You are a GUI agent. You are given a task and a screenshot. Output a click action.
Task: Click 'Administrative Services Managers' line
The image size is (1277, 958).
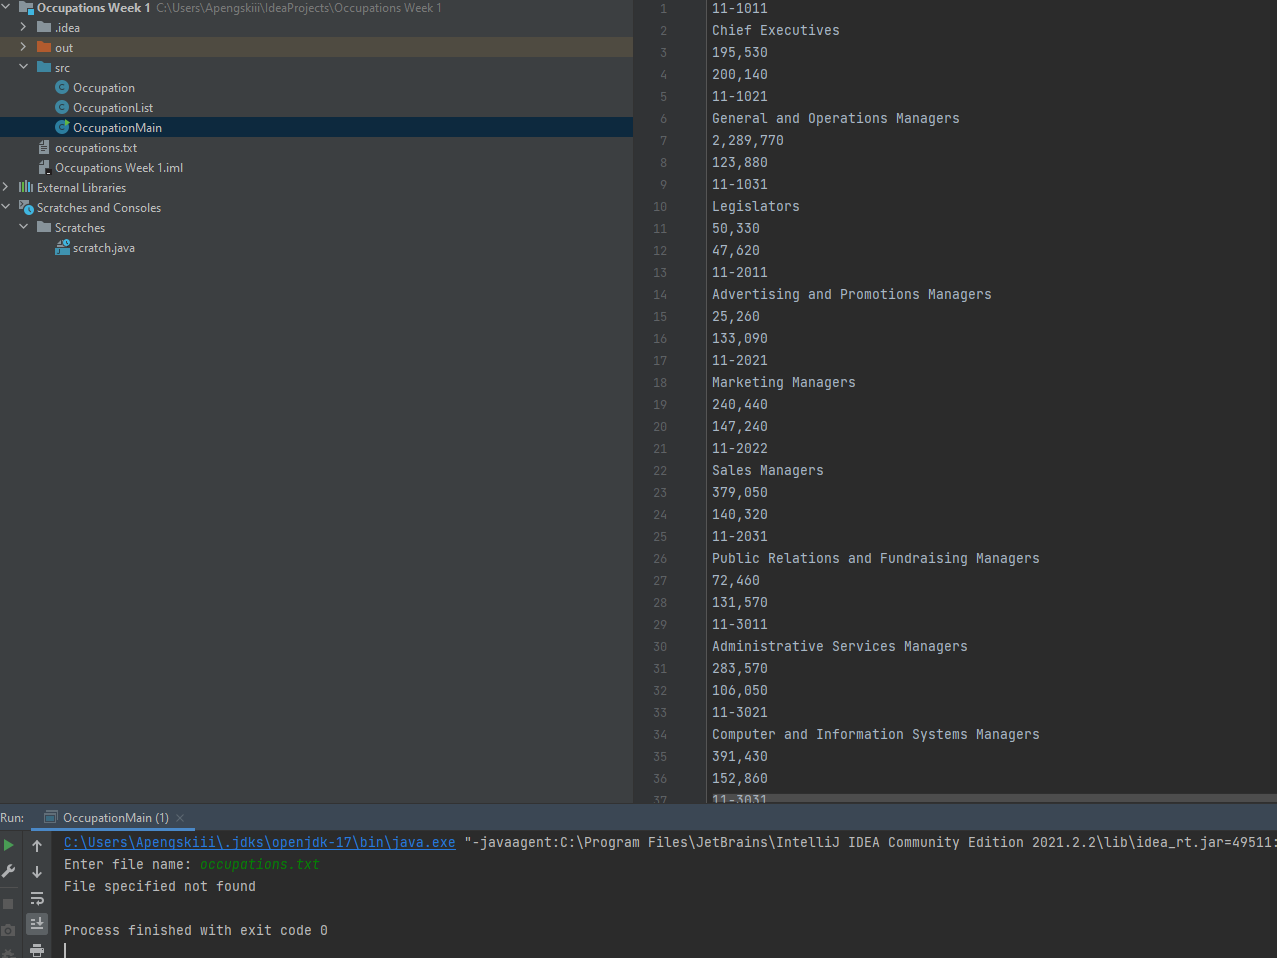pyautogui.click(x=840, y=646)
